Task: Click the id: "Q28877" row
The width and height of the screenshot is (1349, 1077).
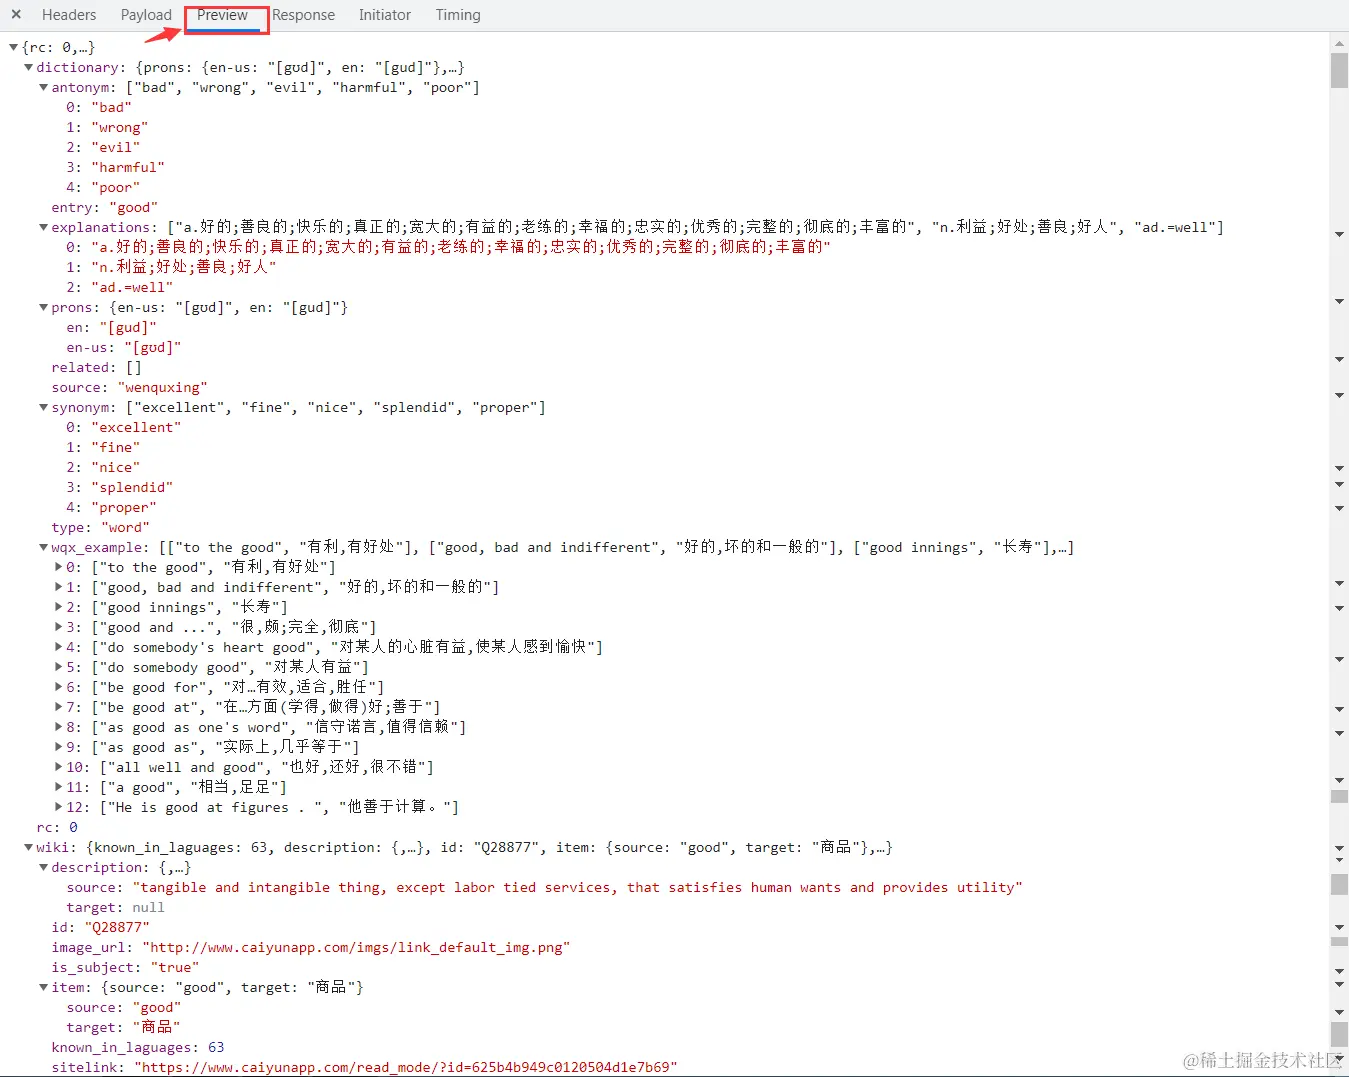Action: [x=100, y=927]
